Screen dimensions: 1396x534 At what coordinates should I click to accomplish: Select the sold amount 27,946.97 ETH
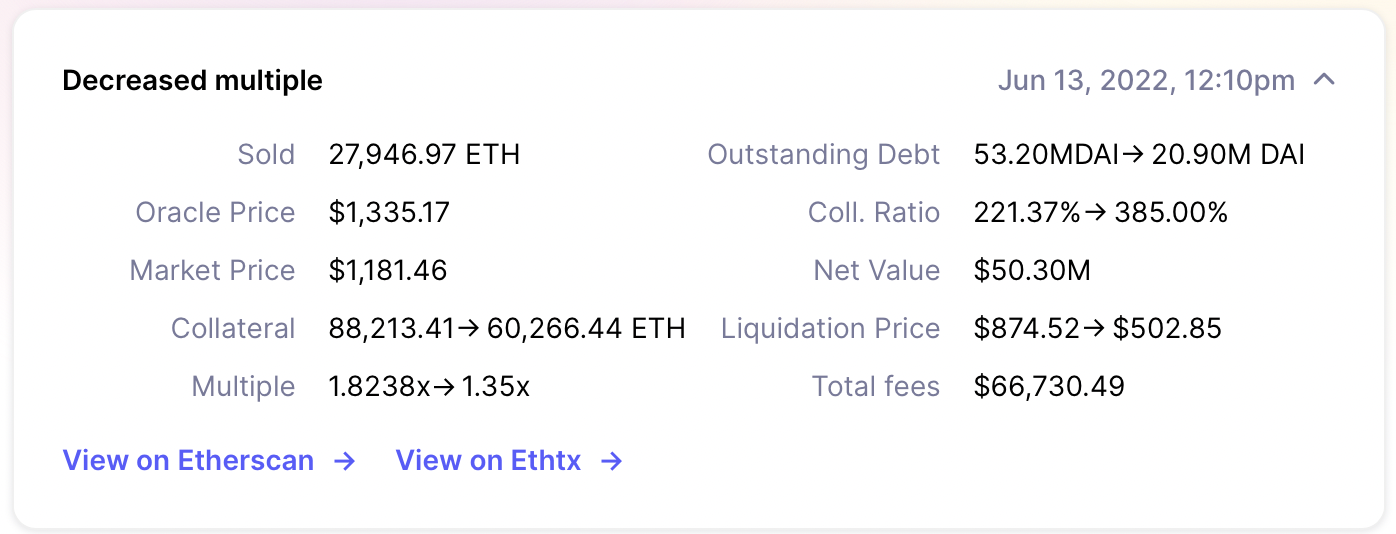pos(424,155)
